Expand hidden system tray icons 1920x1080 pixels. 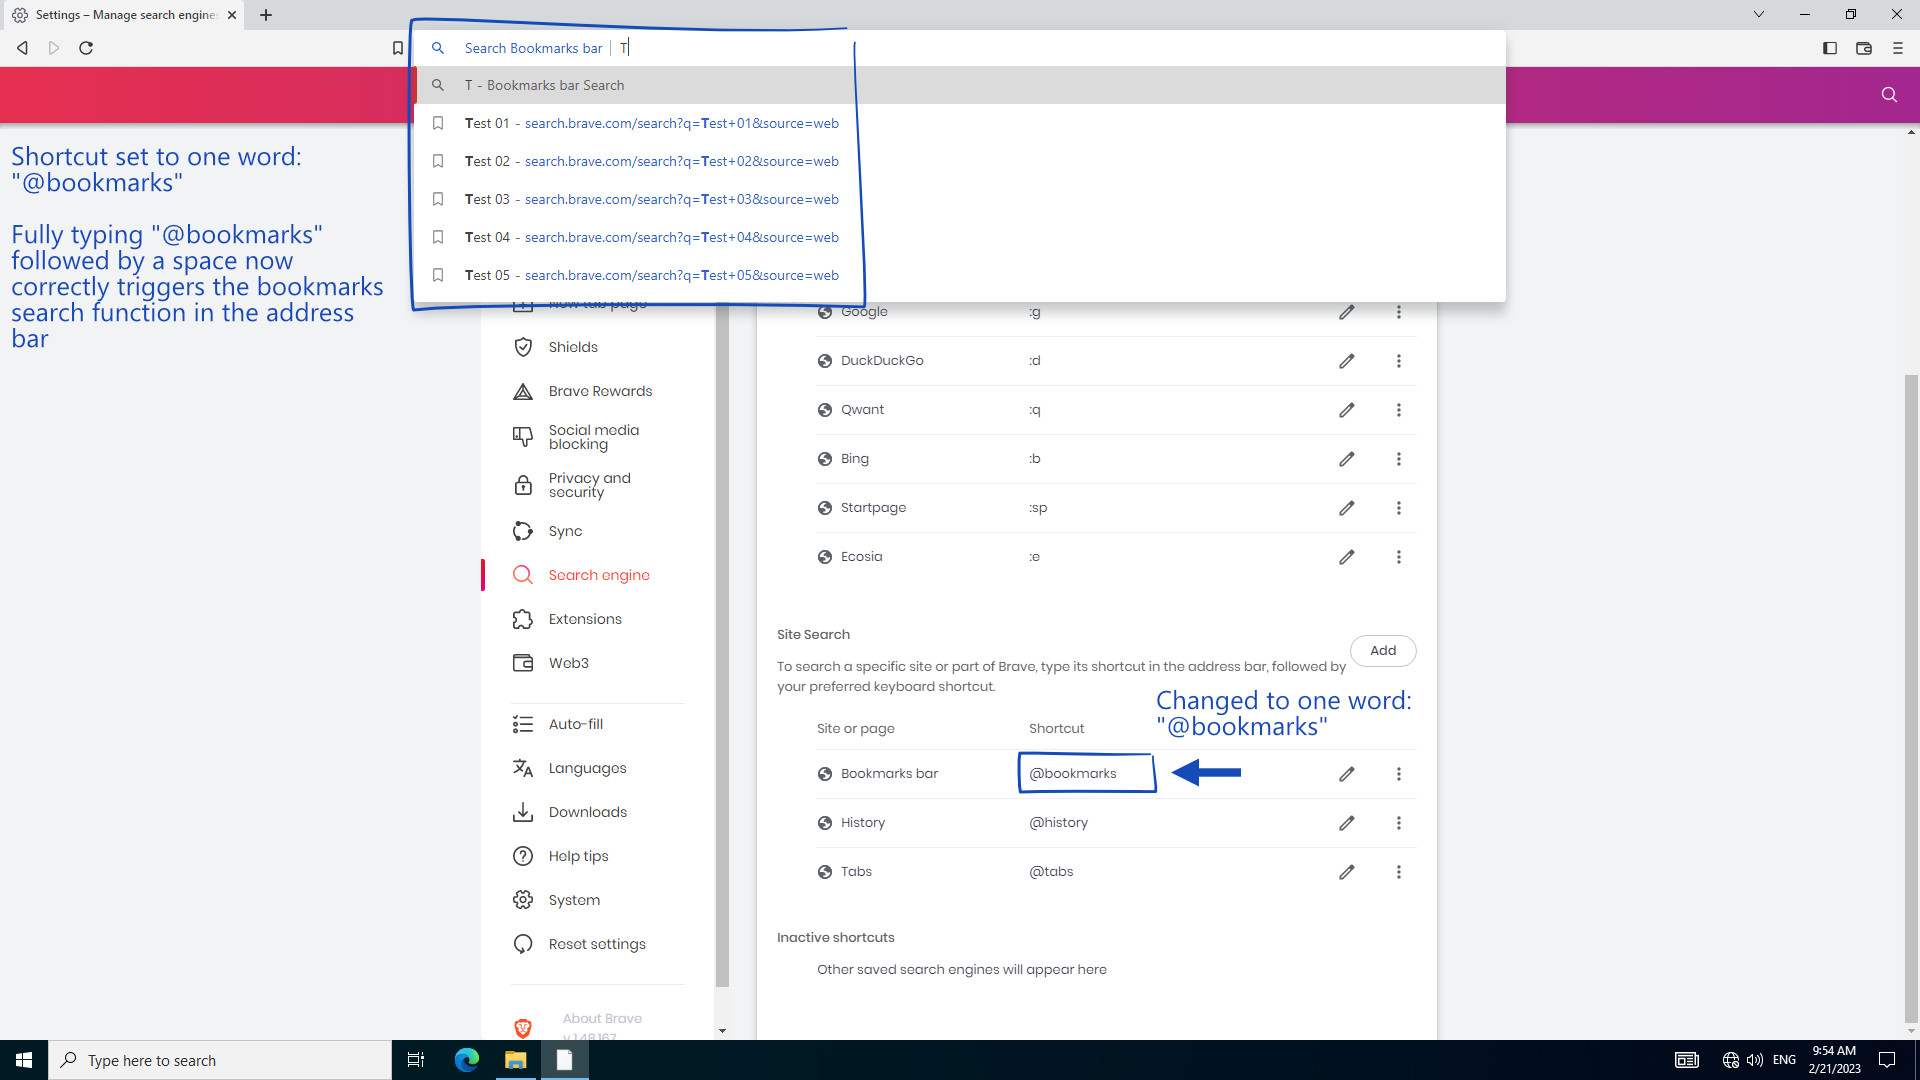coord(1686,1060)
